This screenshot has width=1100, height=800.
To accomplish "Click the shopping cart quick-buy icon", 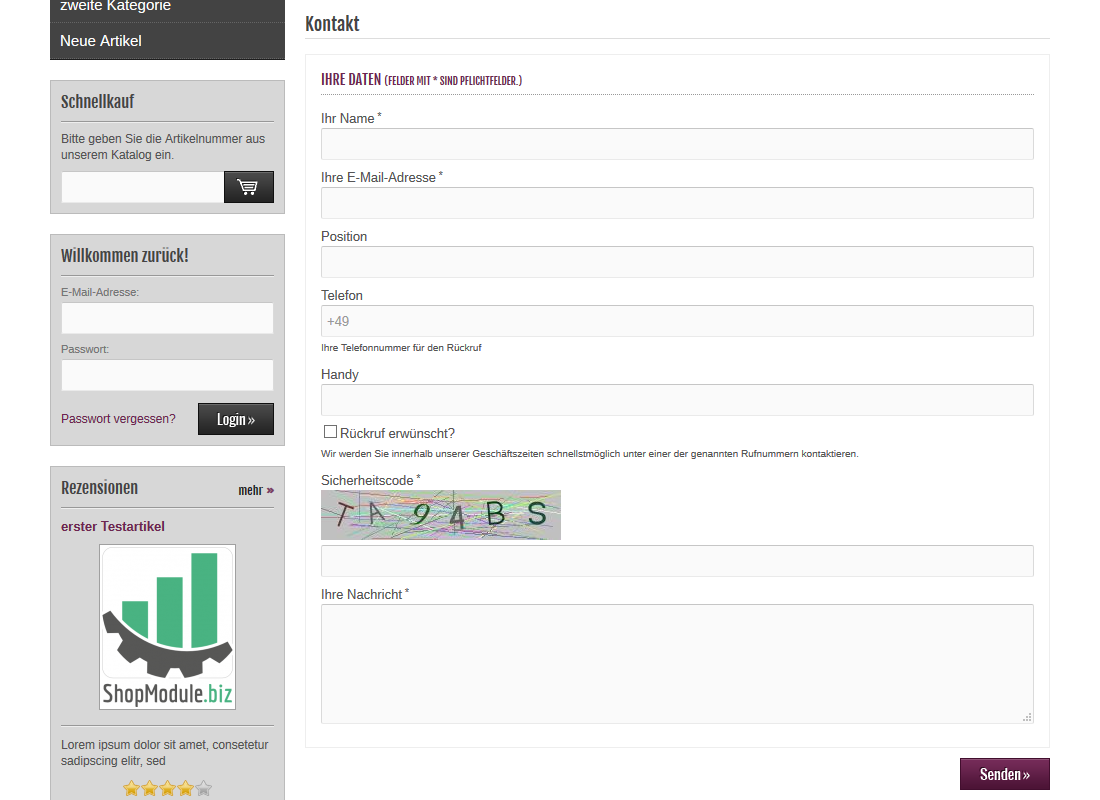I will (x=248, y=187).
